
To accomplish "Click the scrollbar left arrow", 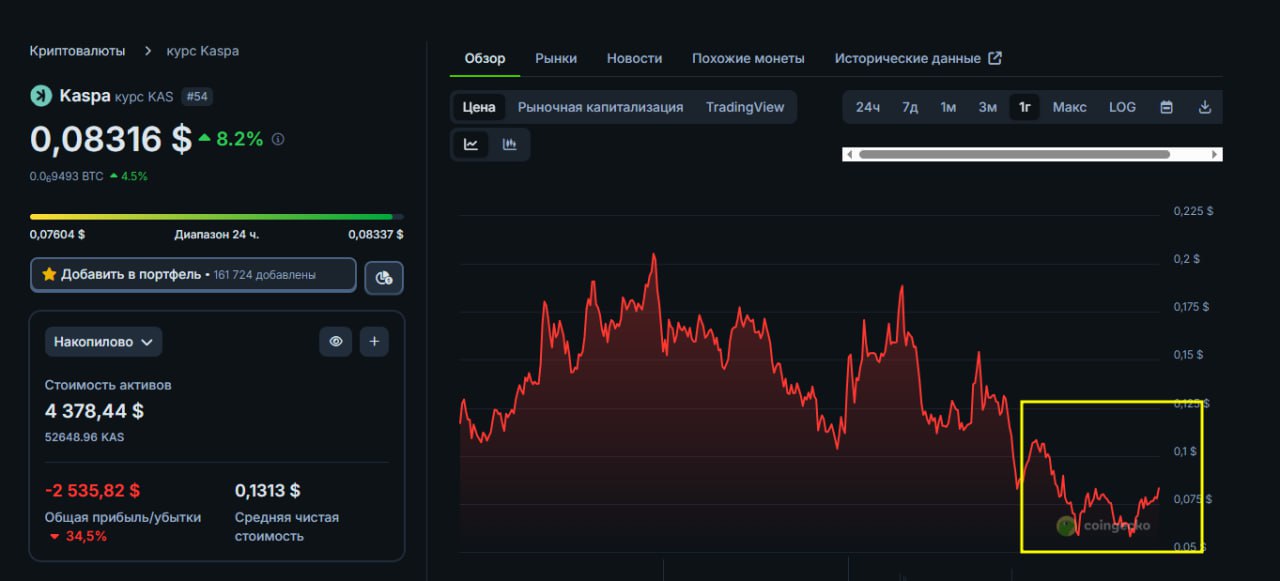I will 849,154.
